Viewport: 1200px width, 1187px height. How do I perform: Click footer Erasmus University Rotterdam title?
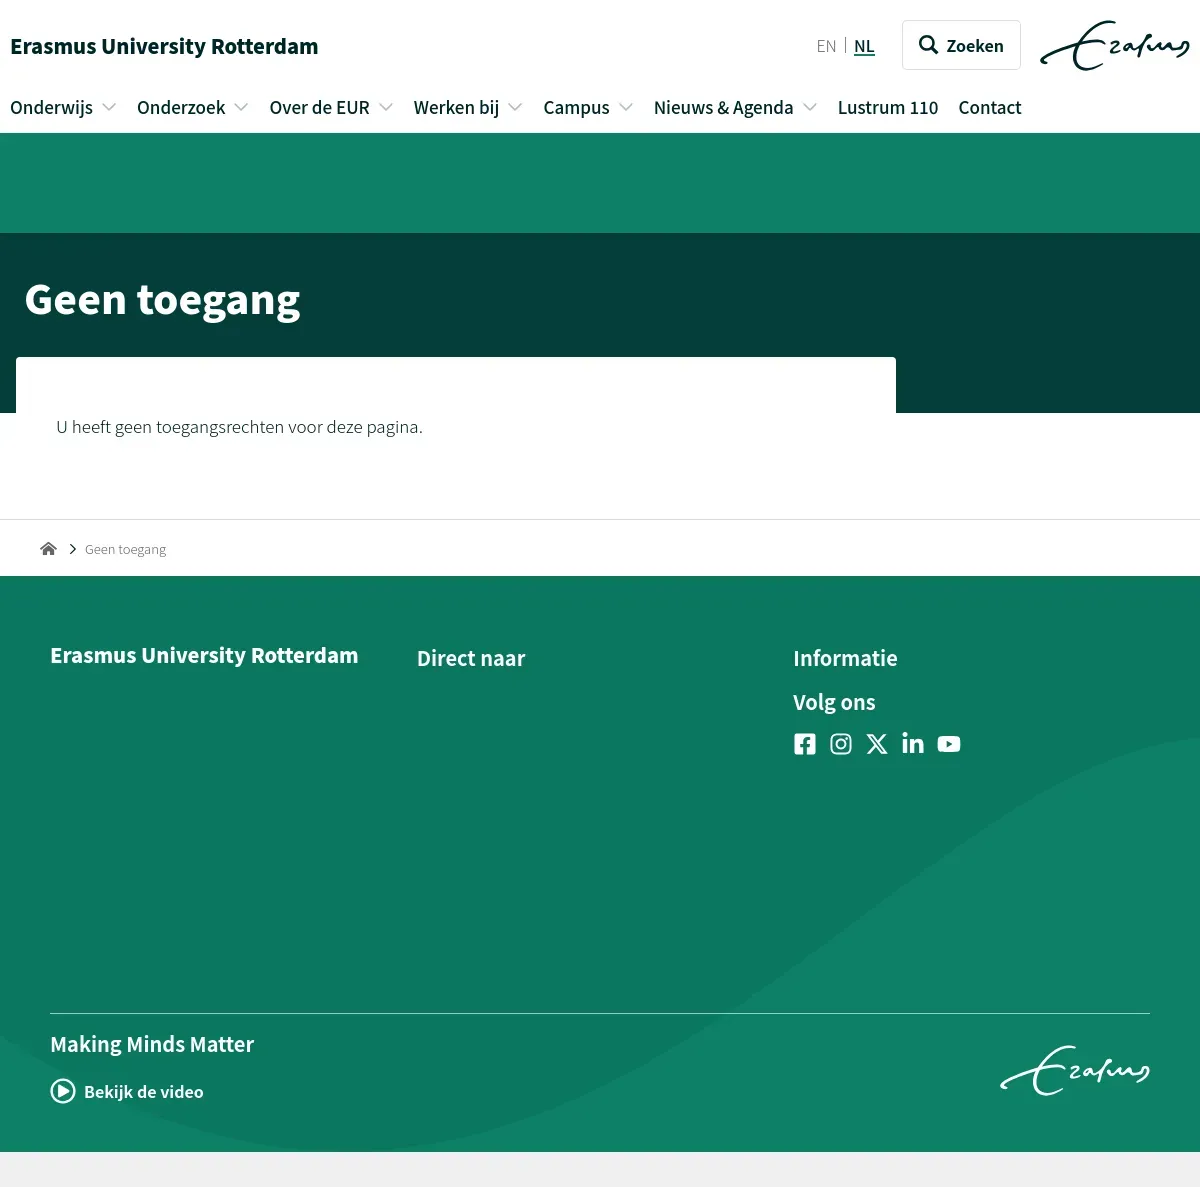tap(204, 655)
